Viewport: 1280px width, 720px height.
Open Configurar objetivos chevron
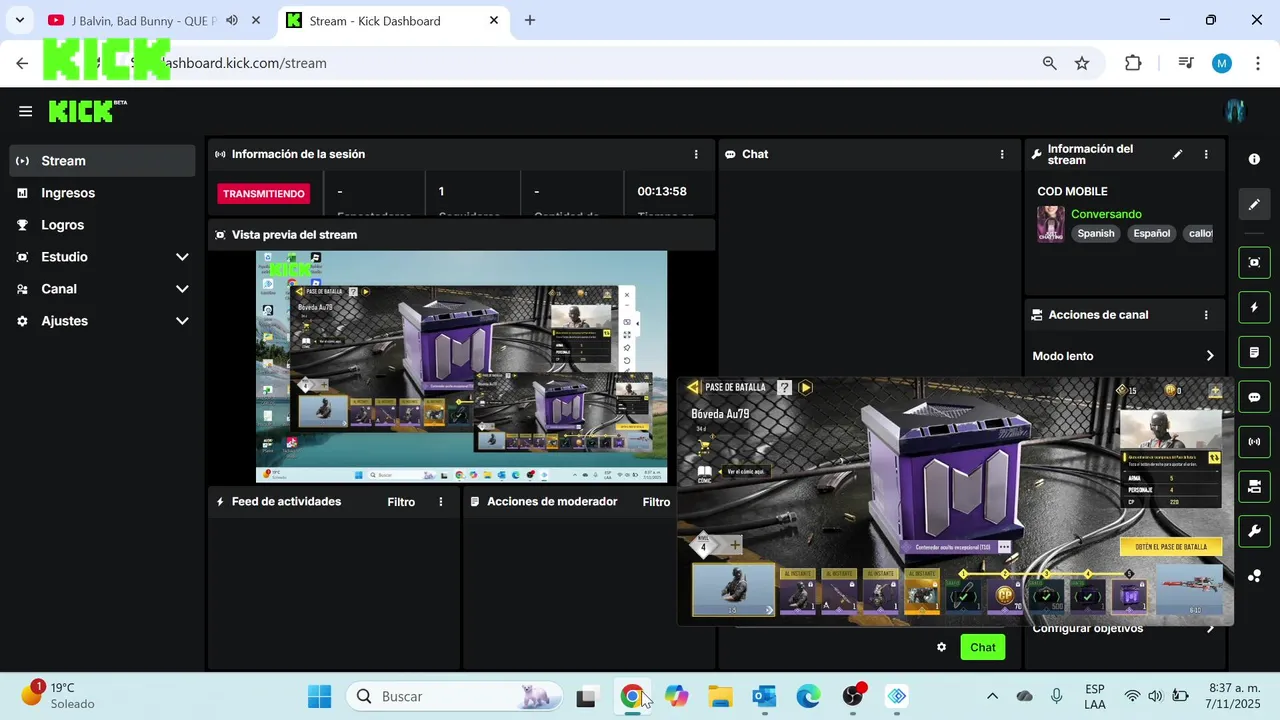(1210, 628)
